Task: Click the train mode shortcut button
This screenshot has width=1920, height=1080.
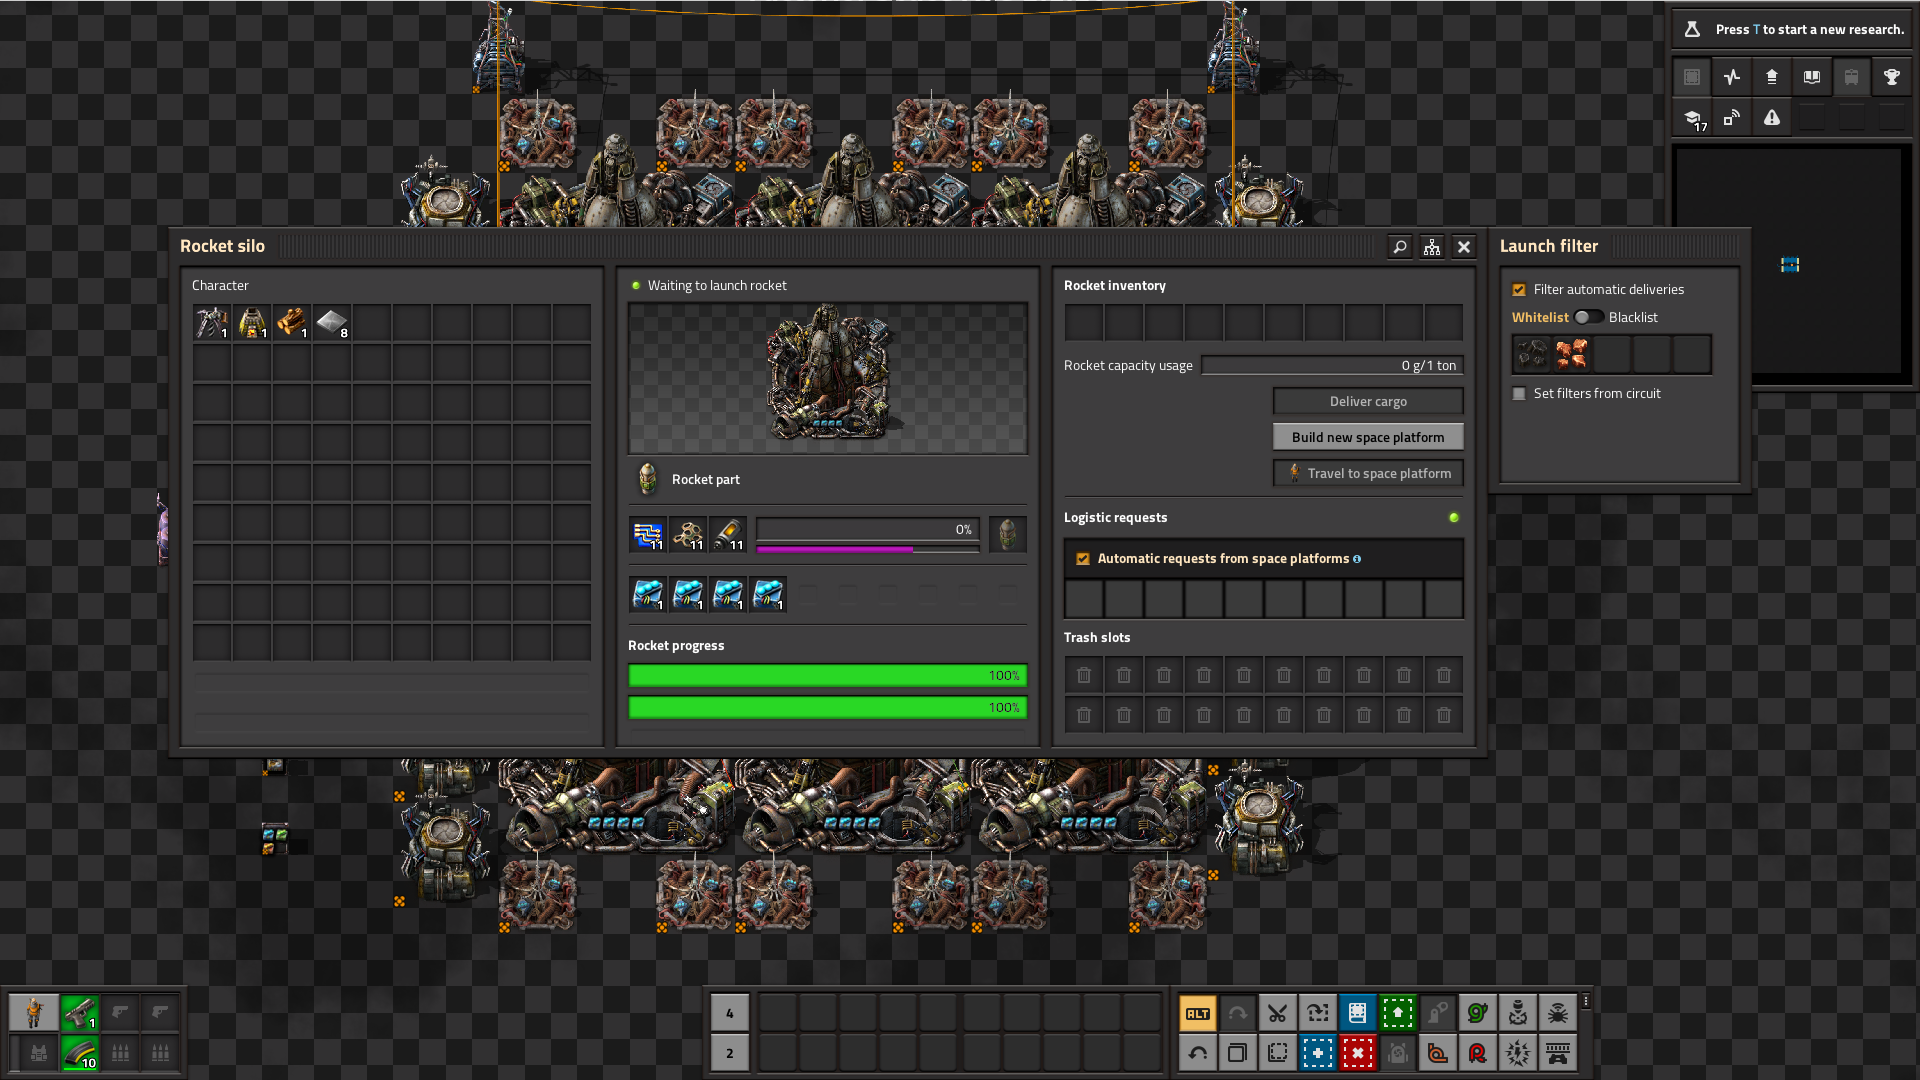Action: pyautogui.click(x=1558, y=1053)
